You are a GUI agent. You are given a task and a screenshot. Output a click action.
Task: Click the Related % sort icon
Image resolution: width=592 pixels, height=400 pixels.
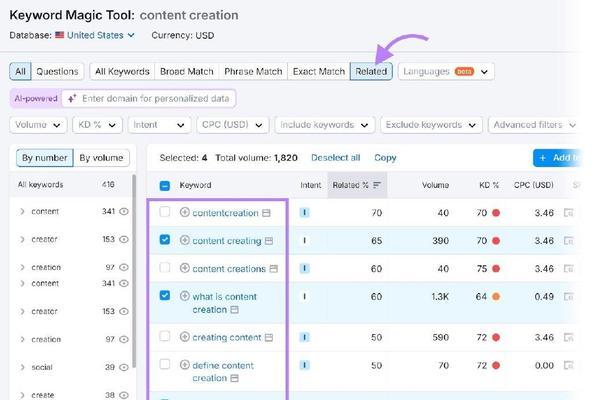(x=377, y=185)
